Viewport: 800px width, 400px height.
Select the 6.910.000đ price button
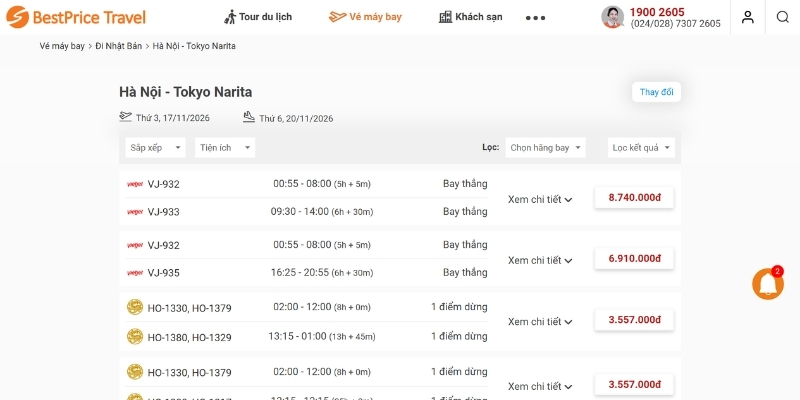click(x=634, y=258)
